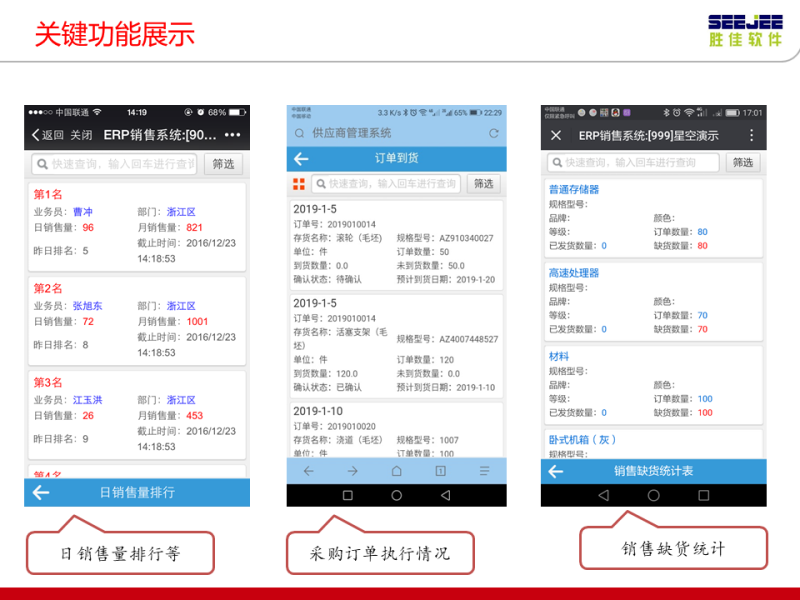
Task: Click 关闭 in the ERP销售系统 header
Action: coord(82,135)
